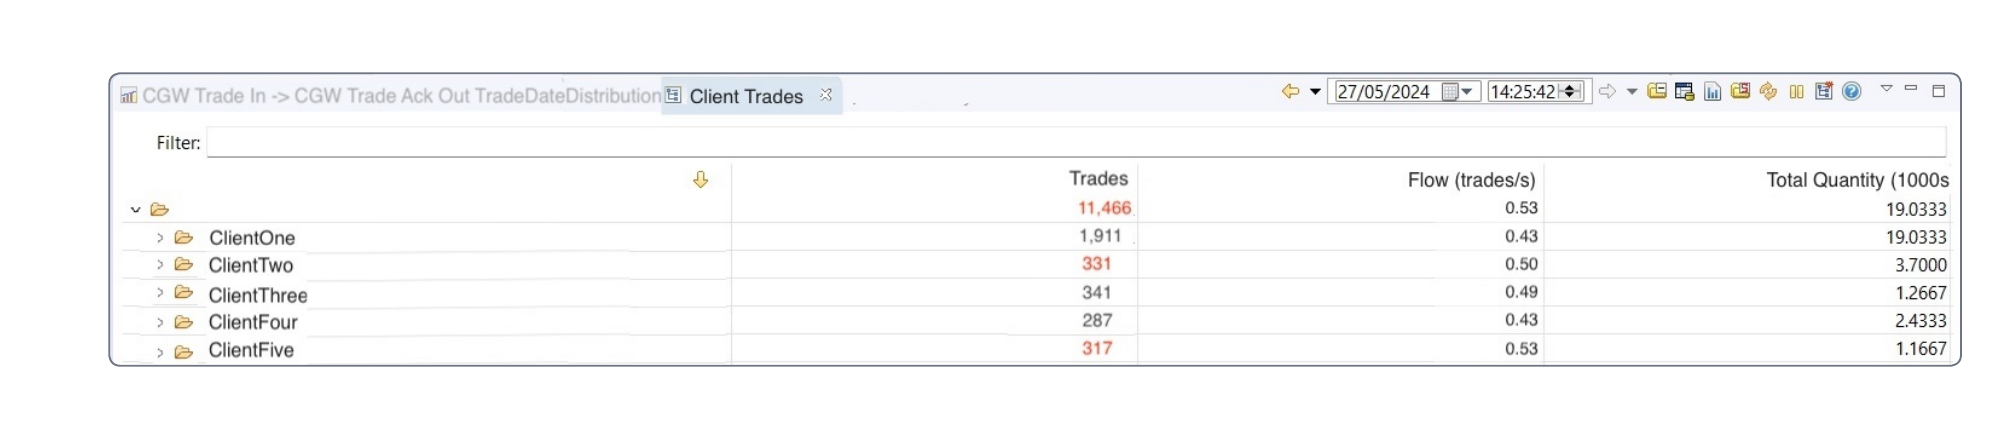Click the table with database toolbar icon
The width and height of the screenshot is (2000, 441).
[1684, 92]
